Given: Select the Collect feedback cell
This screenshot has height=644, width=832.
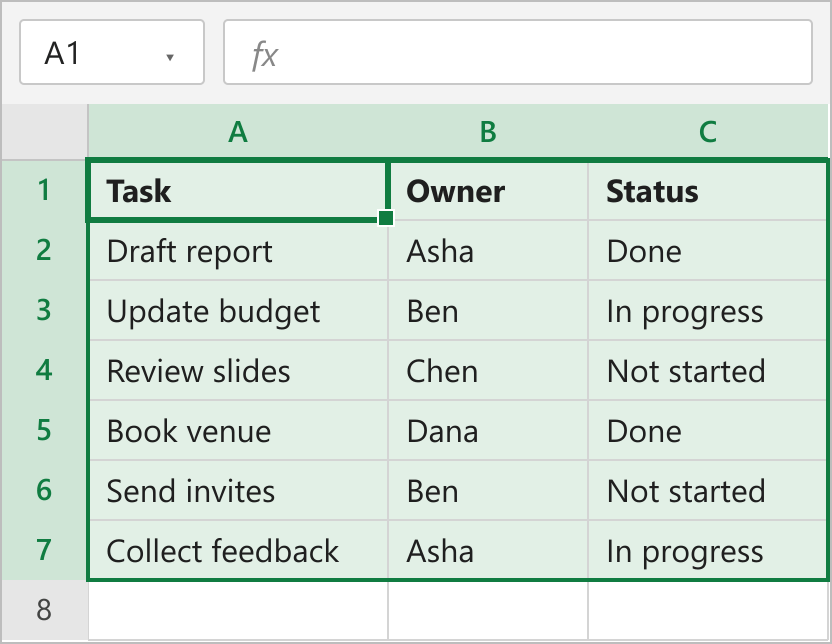Looking at the screenshot, I should click(238, 550).
